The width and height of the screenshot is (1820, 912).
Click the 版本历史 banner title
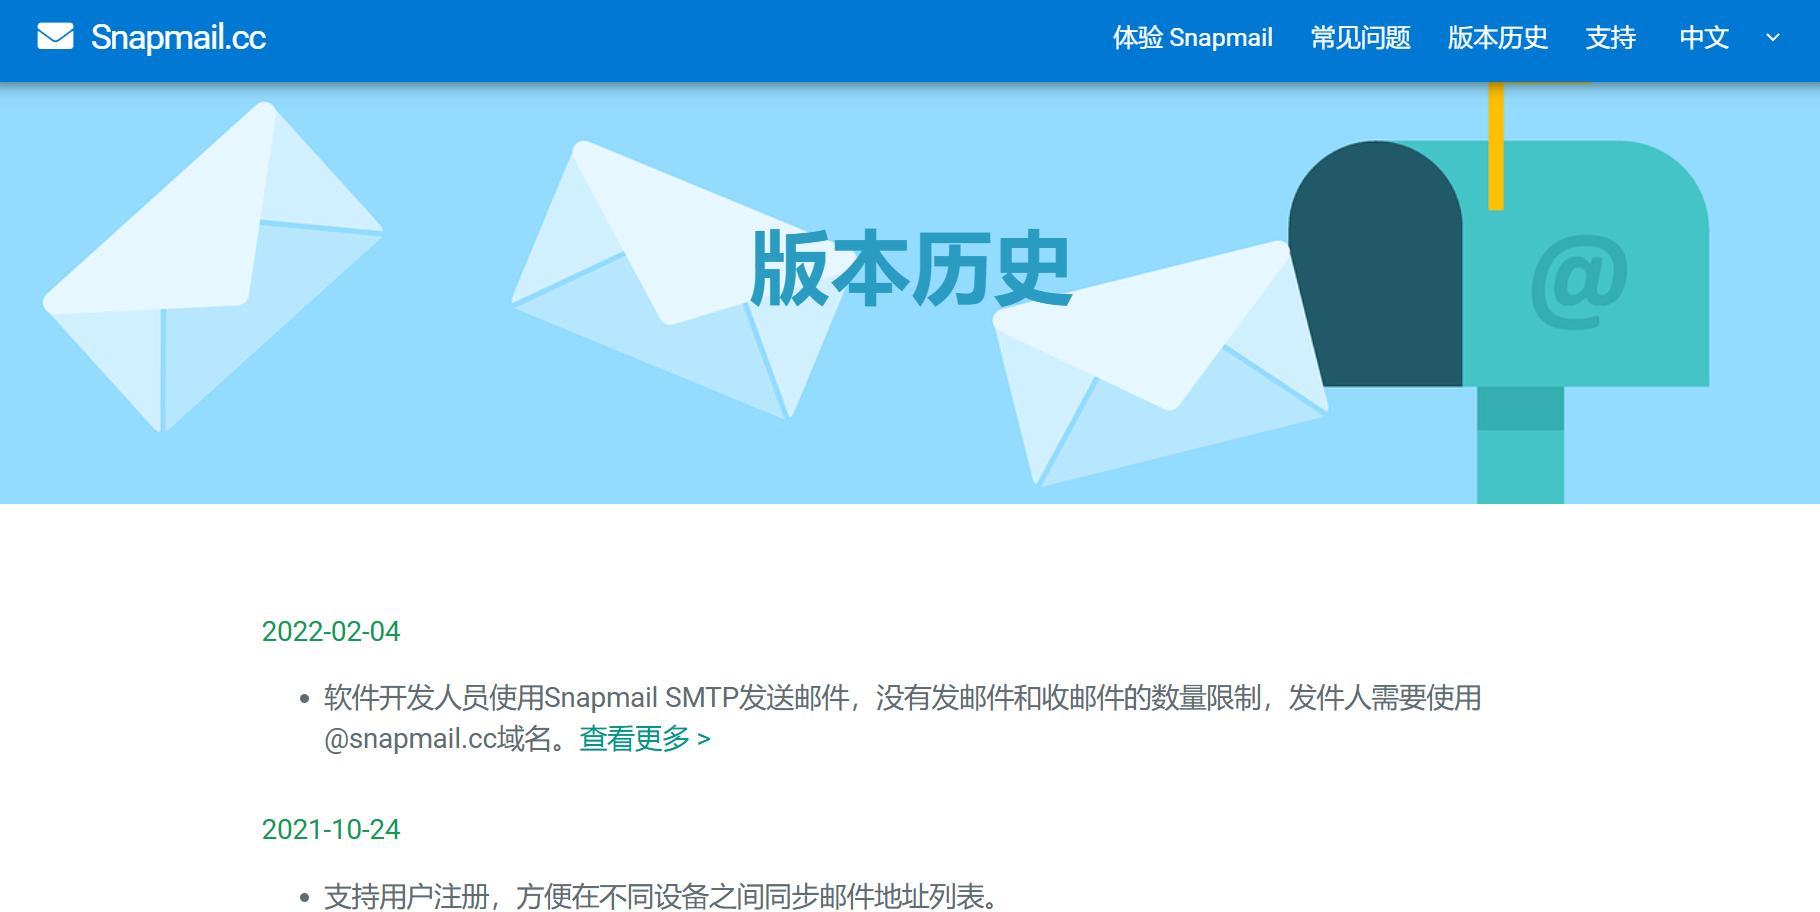910,268
